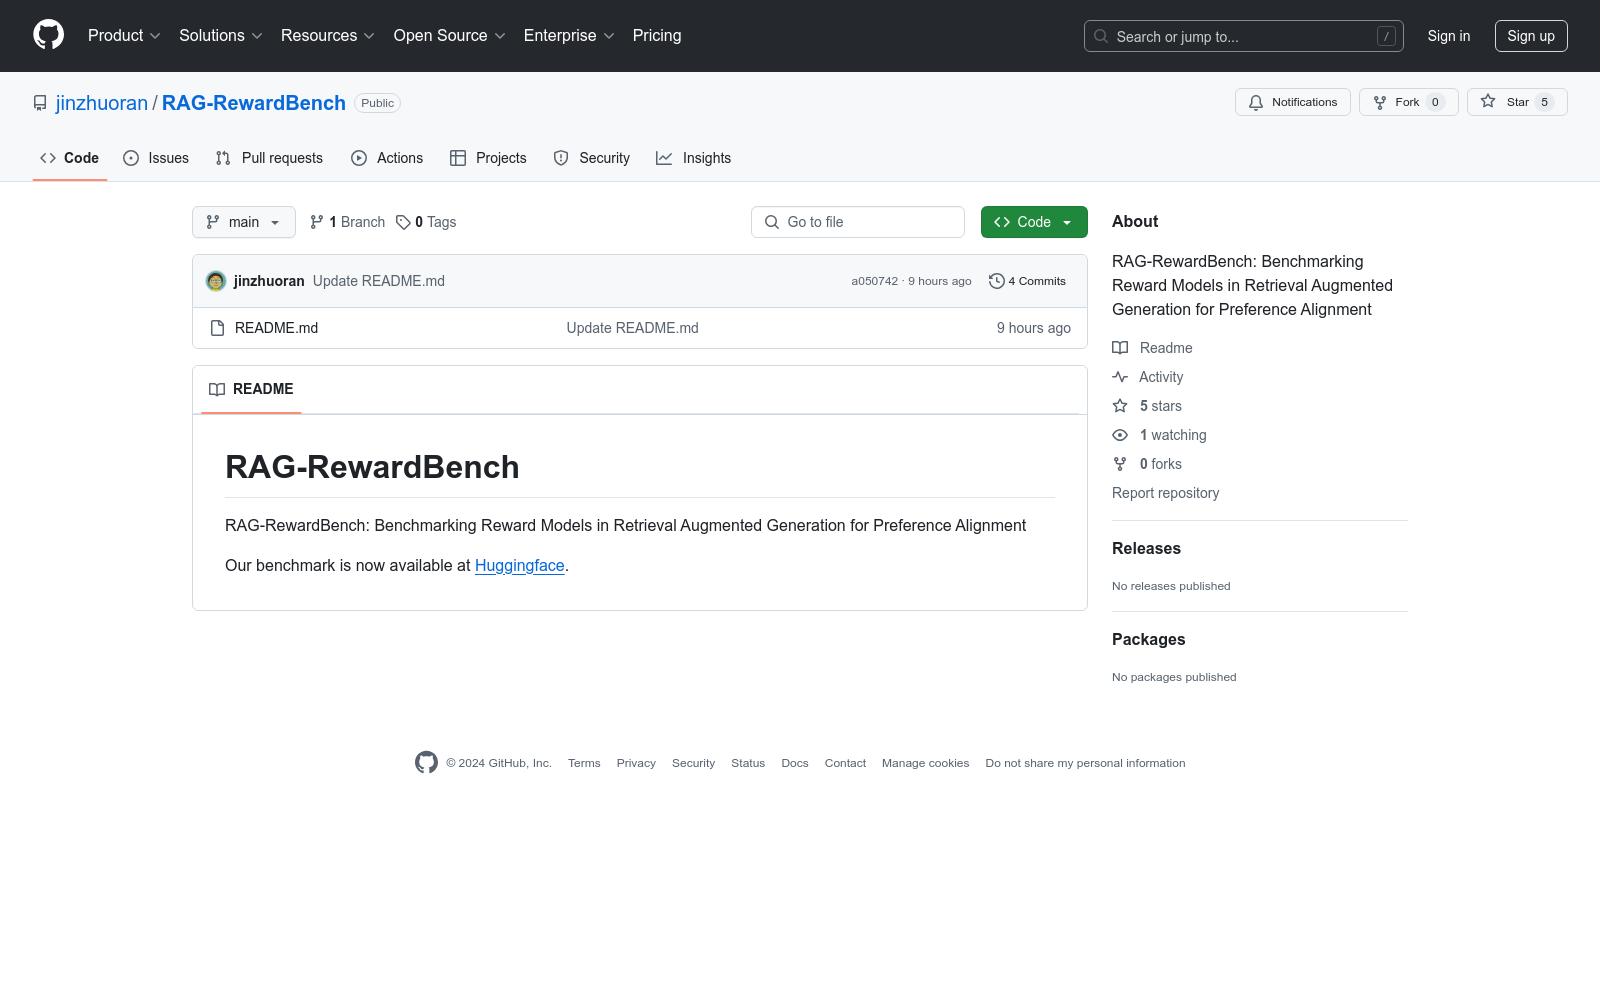This screenshot has width=1600, height=1000.
Task: Select the README tab in file viewer
Action: pyautogui.click(x=251, y=389)
